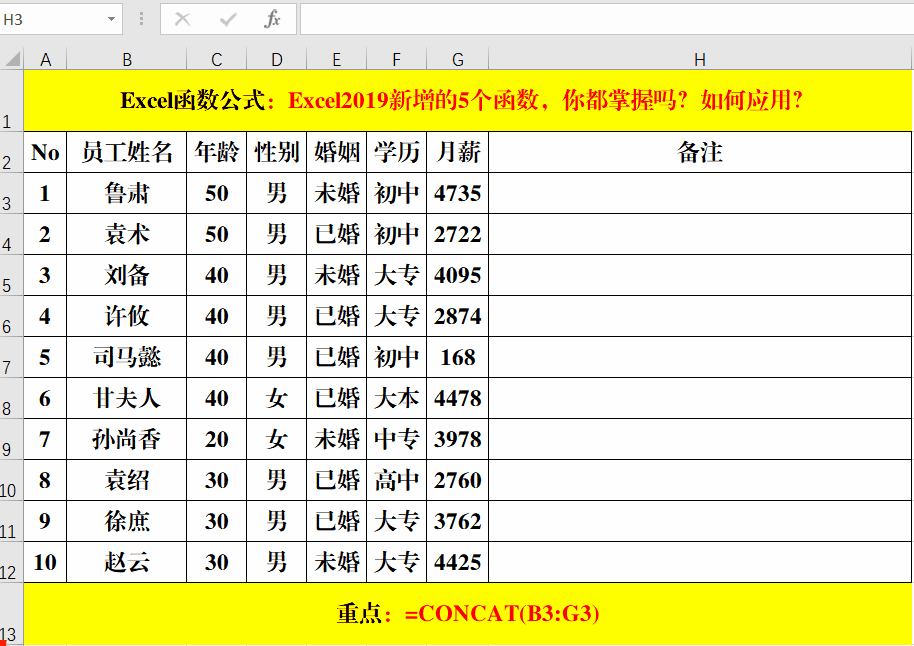Click the salary cell 2722

pyautogui.click(x=458, y=234)
